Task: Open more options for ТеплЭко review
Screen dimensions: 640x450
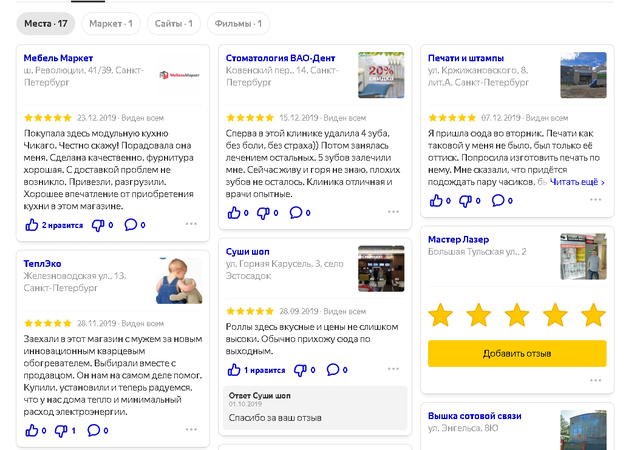Action: [191, 429]
